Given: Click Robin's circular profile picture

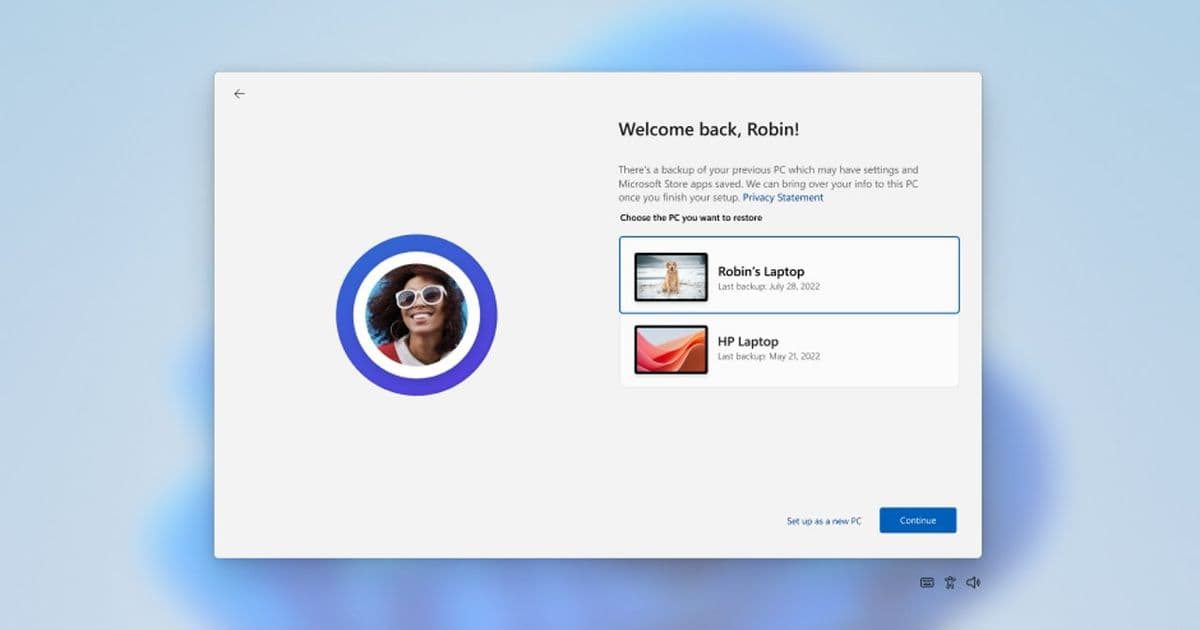Looking at the screenshot, I should point(416,315).
